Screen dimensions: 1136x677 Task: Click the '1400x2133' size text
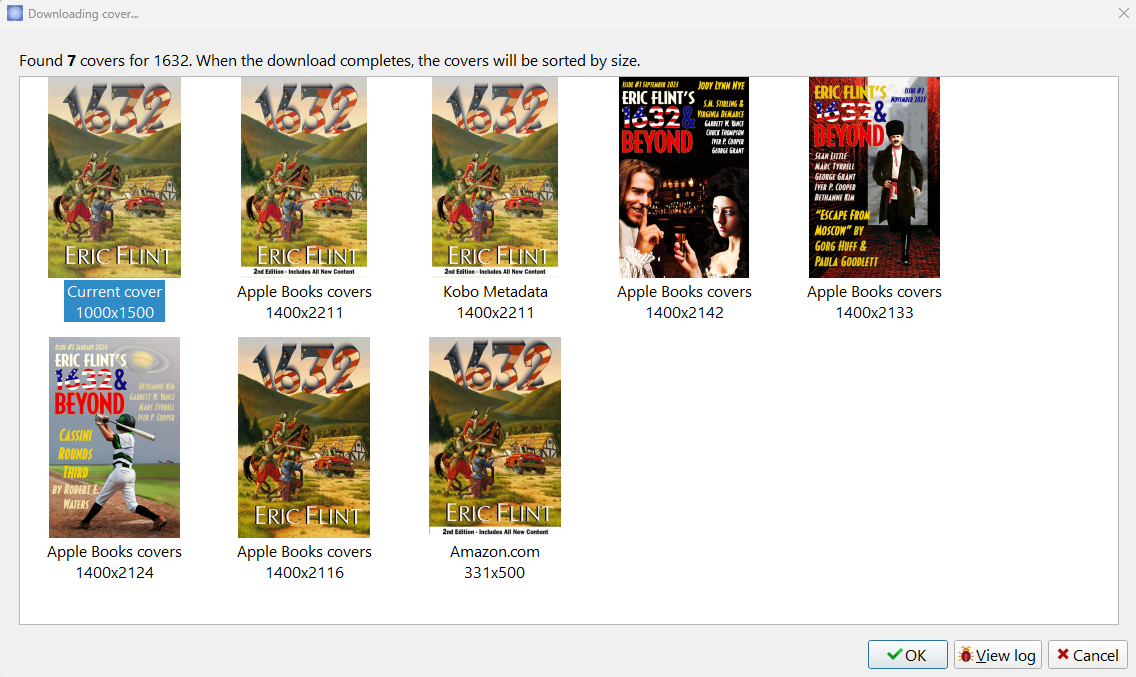(874, 312)
